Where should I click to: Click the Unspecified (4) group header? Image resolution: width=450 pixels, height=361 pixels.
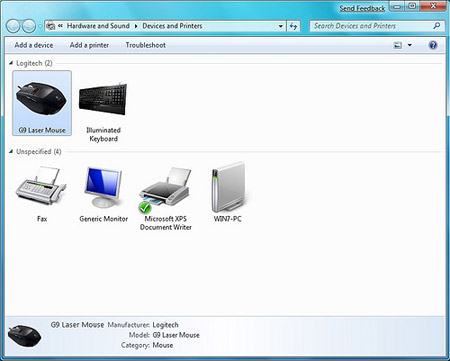click(39, 152)
